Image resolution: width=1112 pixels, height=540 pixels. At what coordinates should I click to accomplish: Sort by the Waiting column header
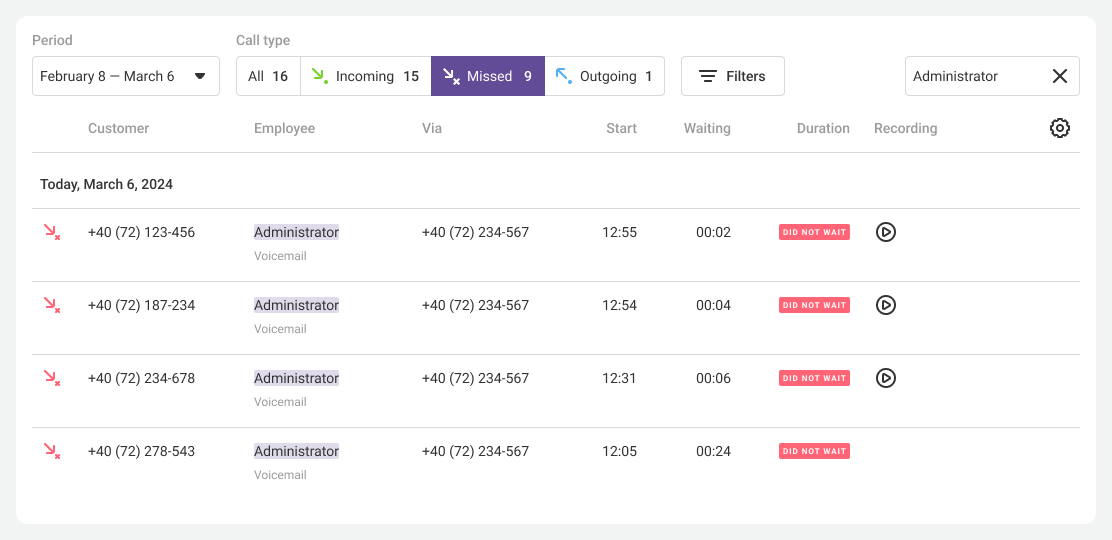(x=707, y=128)
